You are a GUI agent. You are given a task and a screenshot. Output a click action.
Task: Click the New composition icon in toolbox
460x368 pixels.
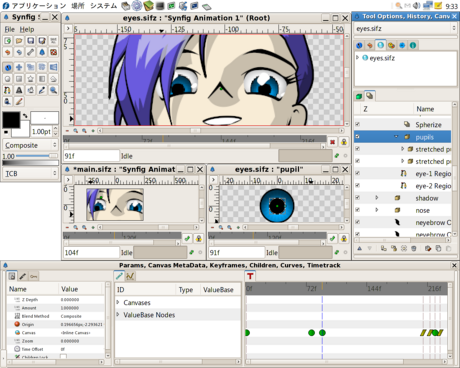[8, 41]
